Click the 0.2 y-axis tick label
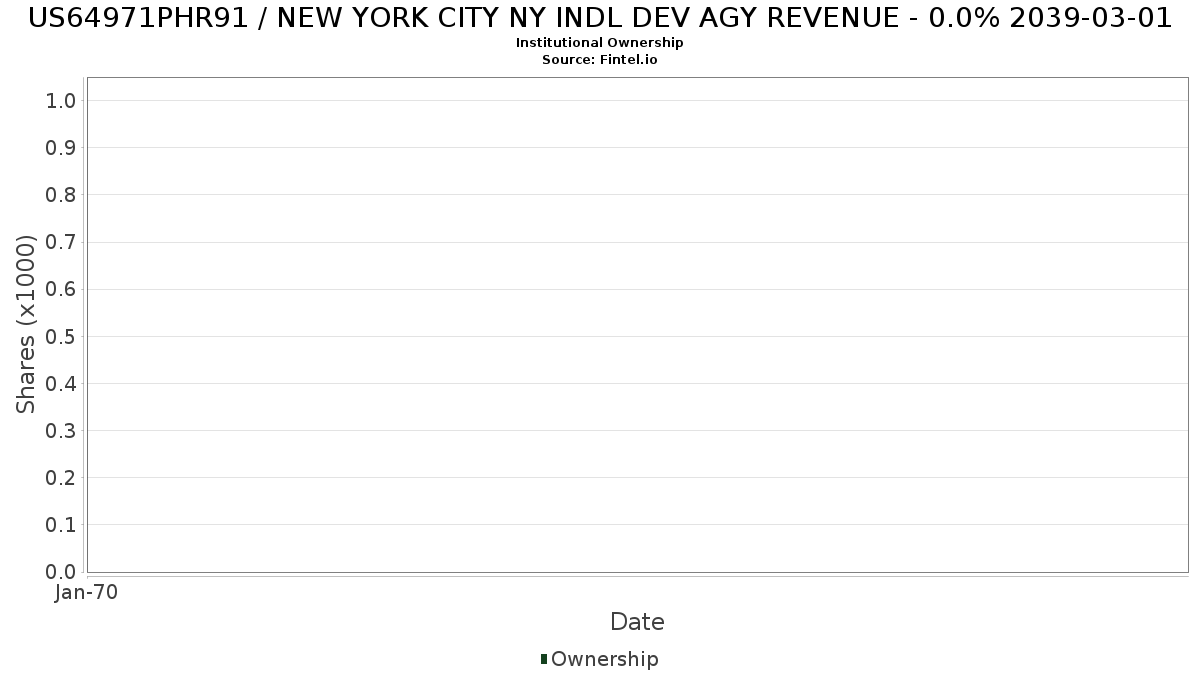Viewport: 1200px width, 675px height. click(x=61, y=477)
